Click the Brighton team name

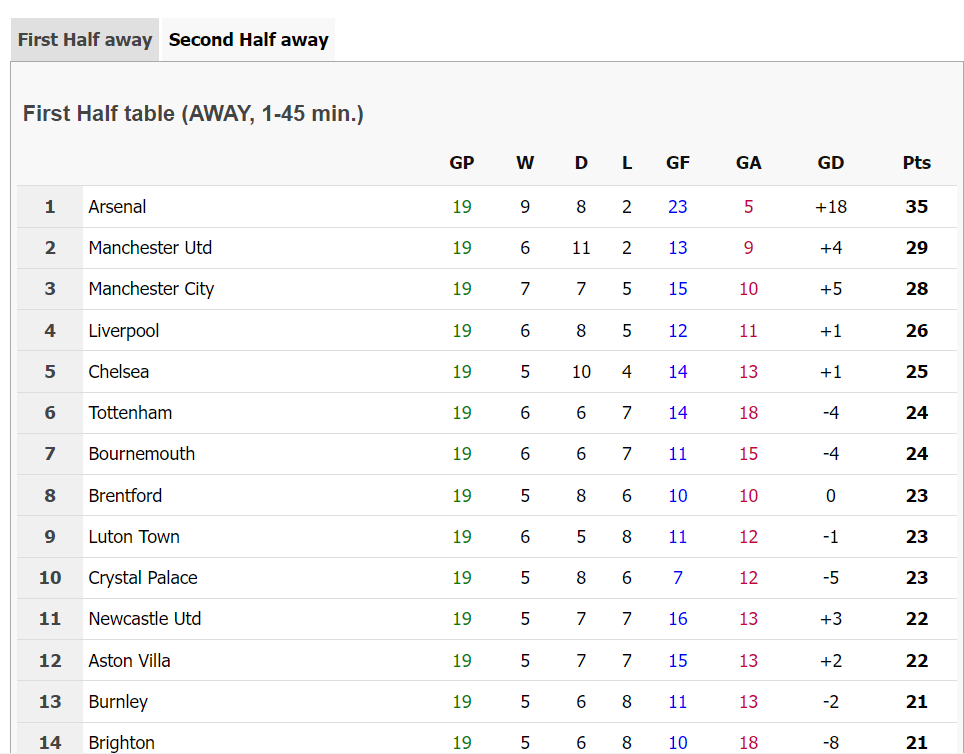click(x=121, y=742)
